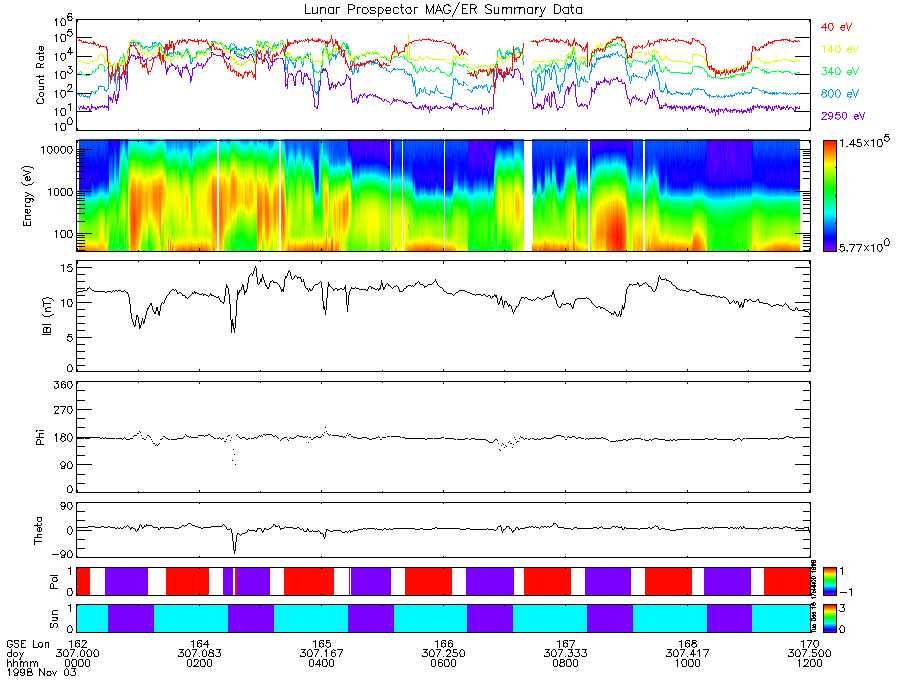900x700 pixels.
Task: Click the '0200' time tick label
Action: (x=199, y=663)
